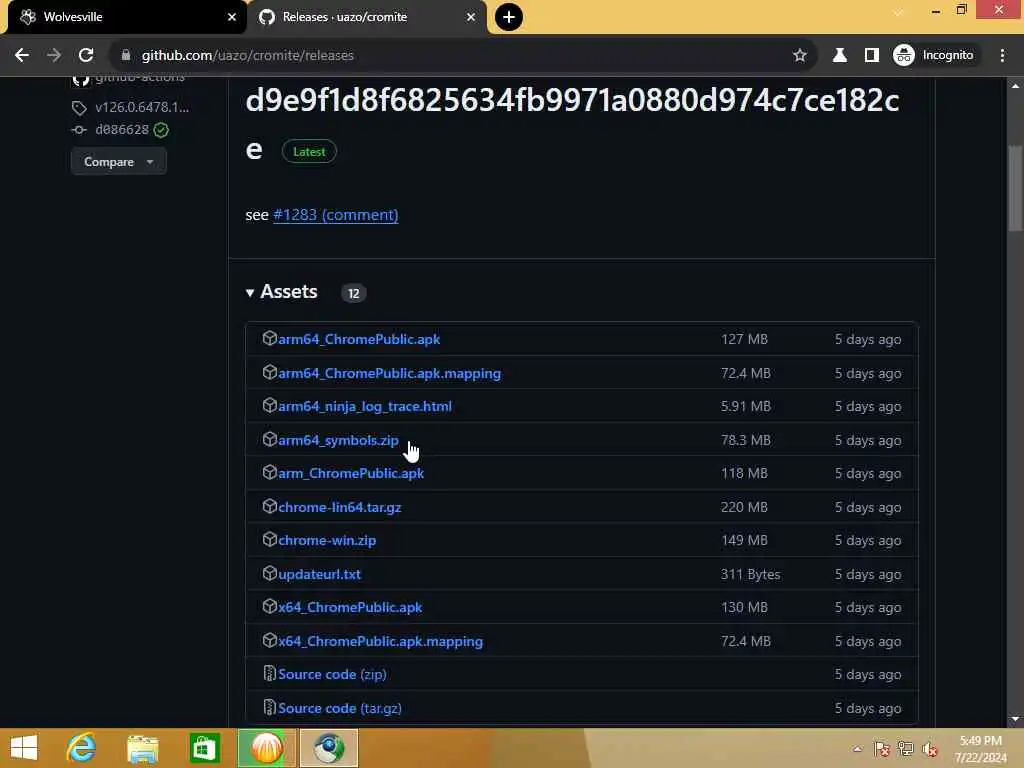Image resolution: width=1024 pixels, height=768 pixels.
Task: Download Source code (zip)
Action: tap(332, 675)
